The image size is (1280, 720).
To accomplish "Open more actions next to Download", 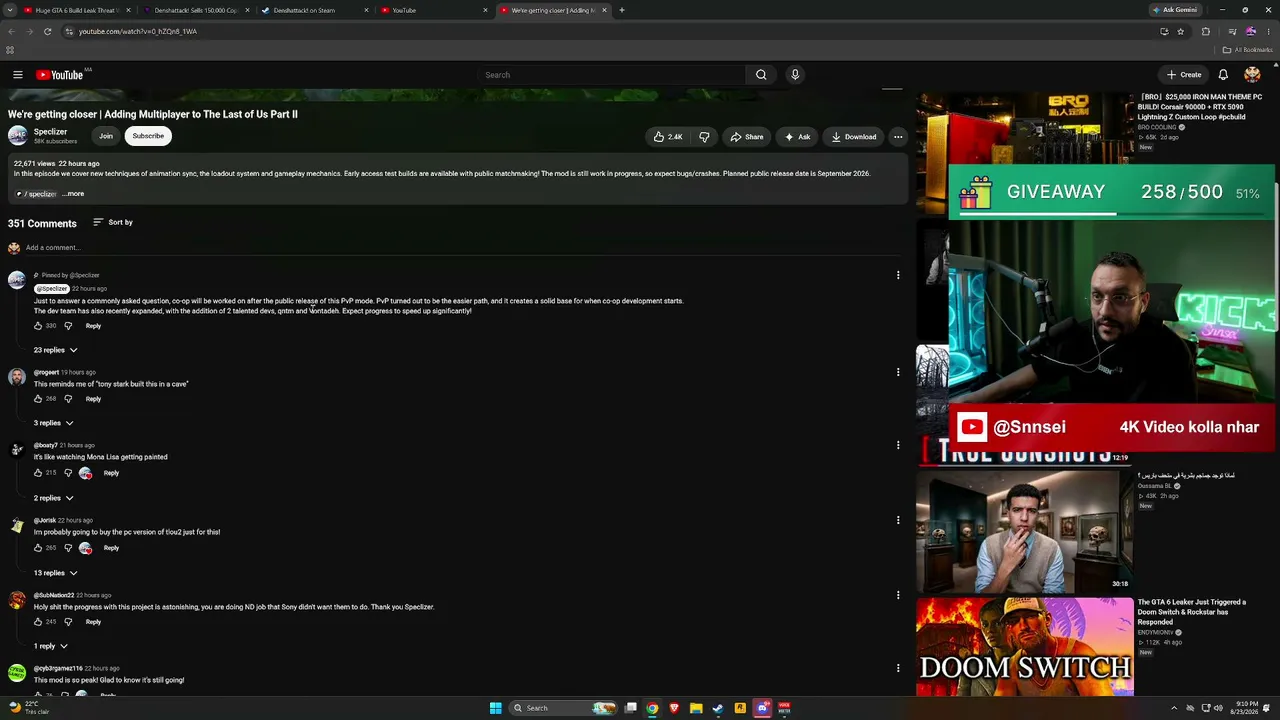I will coord(898,137).
